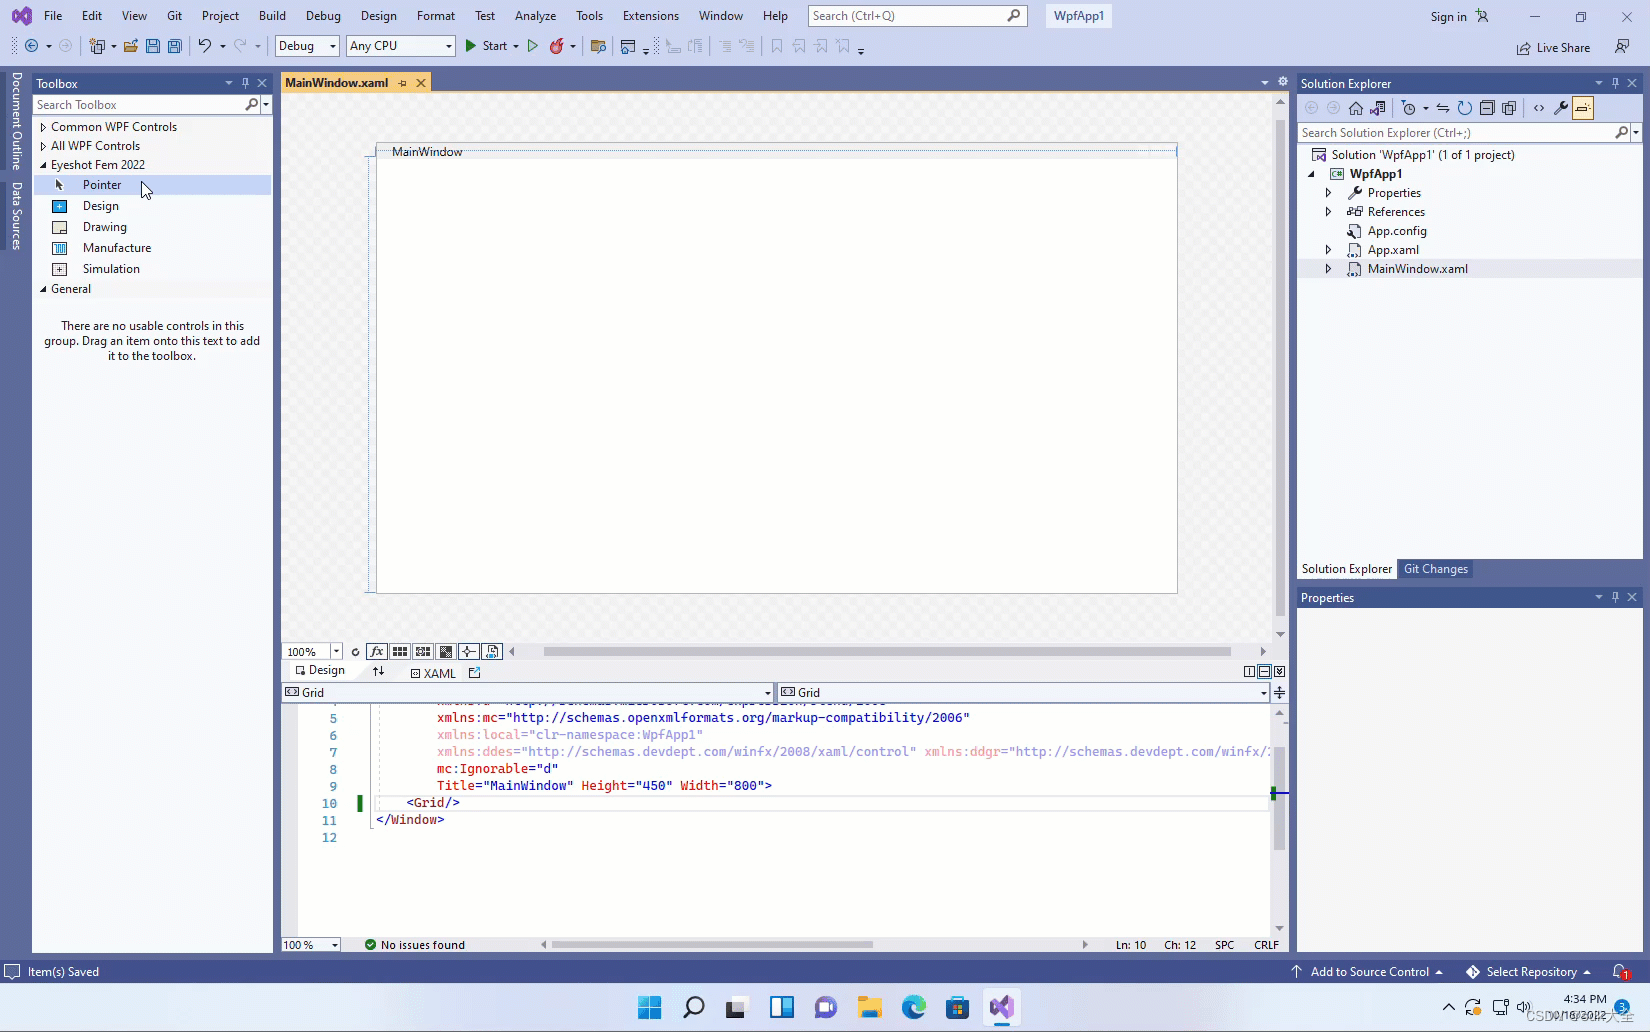Screen dimensions: 1650x1032
Task: Click the Start Debugging green arrow
Action: (x=470, y=46)
